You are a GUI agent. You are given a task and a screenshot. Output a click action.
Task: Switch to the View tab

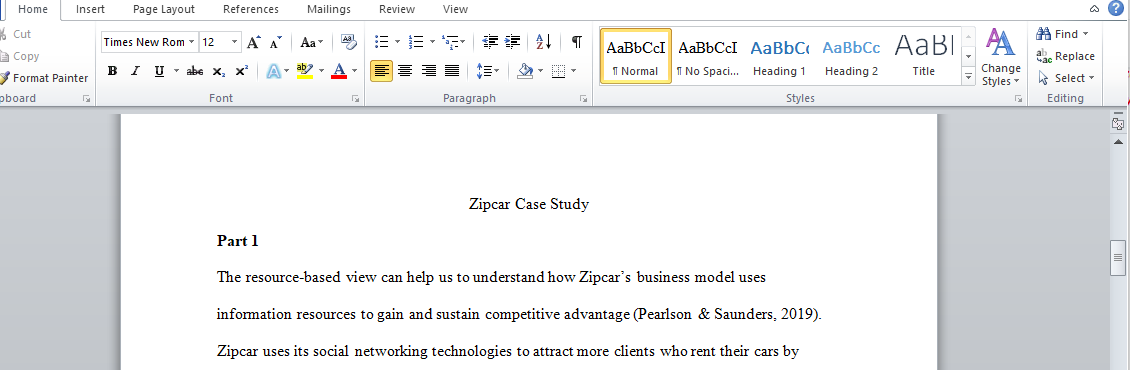click(455, 9)
